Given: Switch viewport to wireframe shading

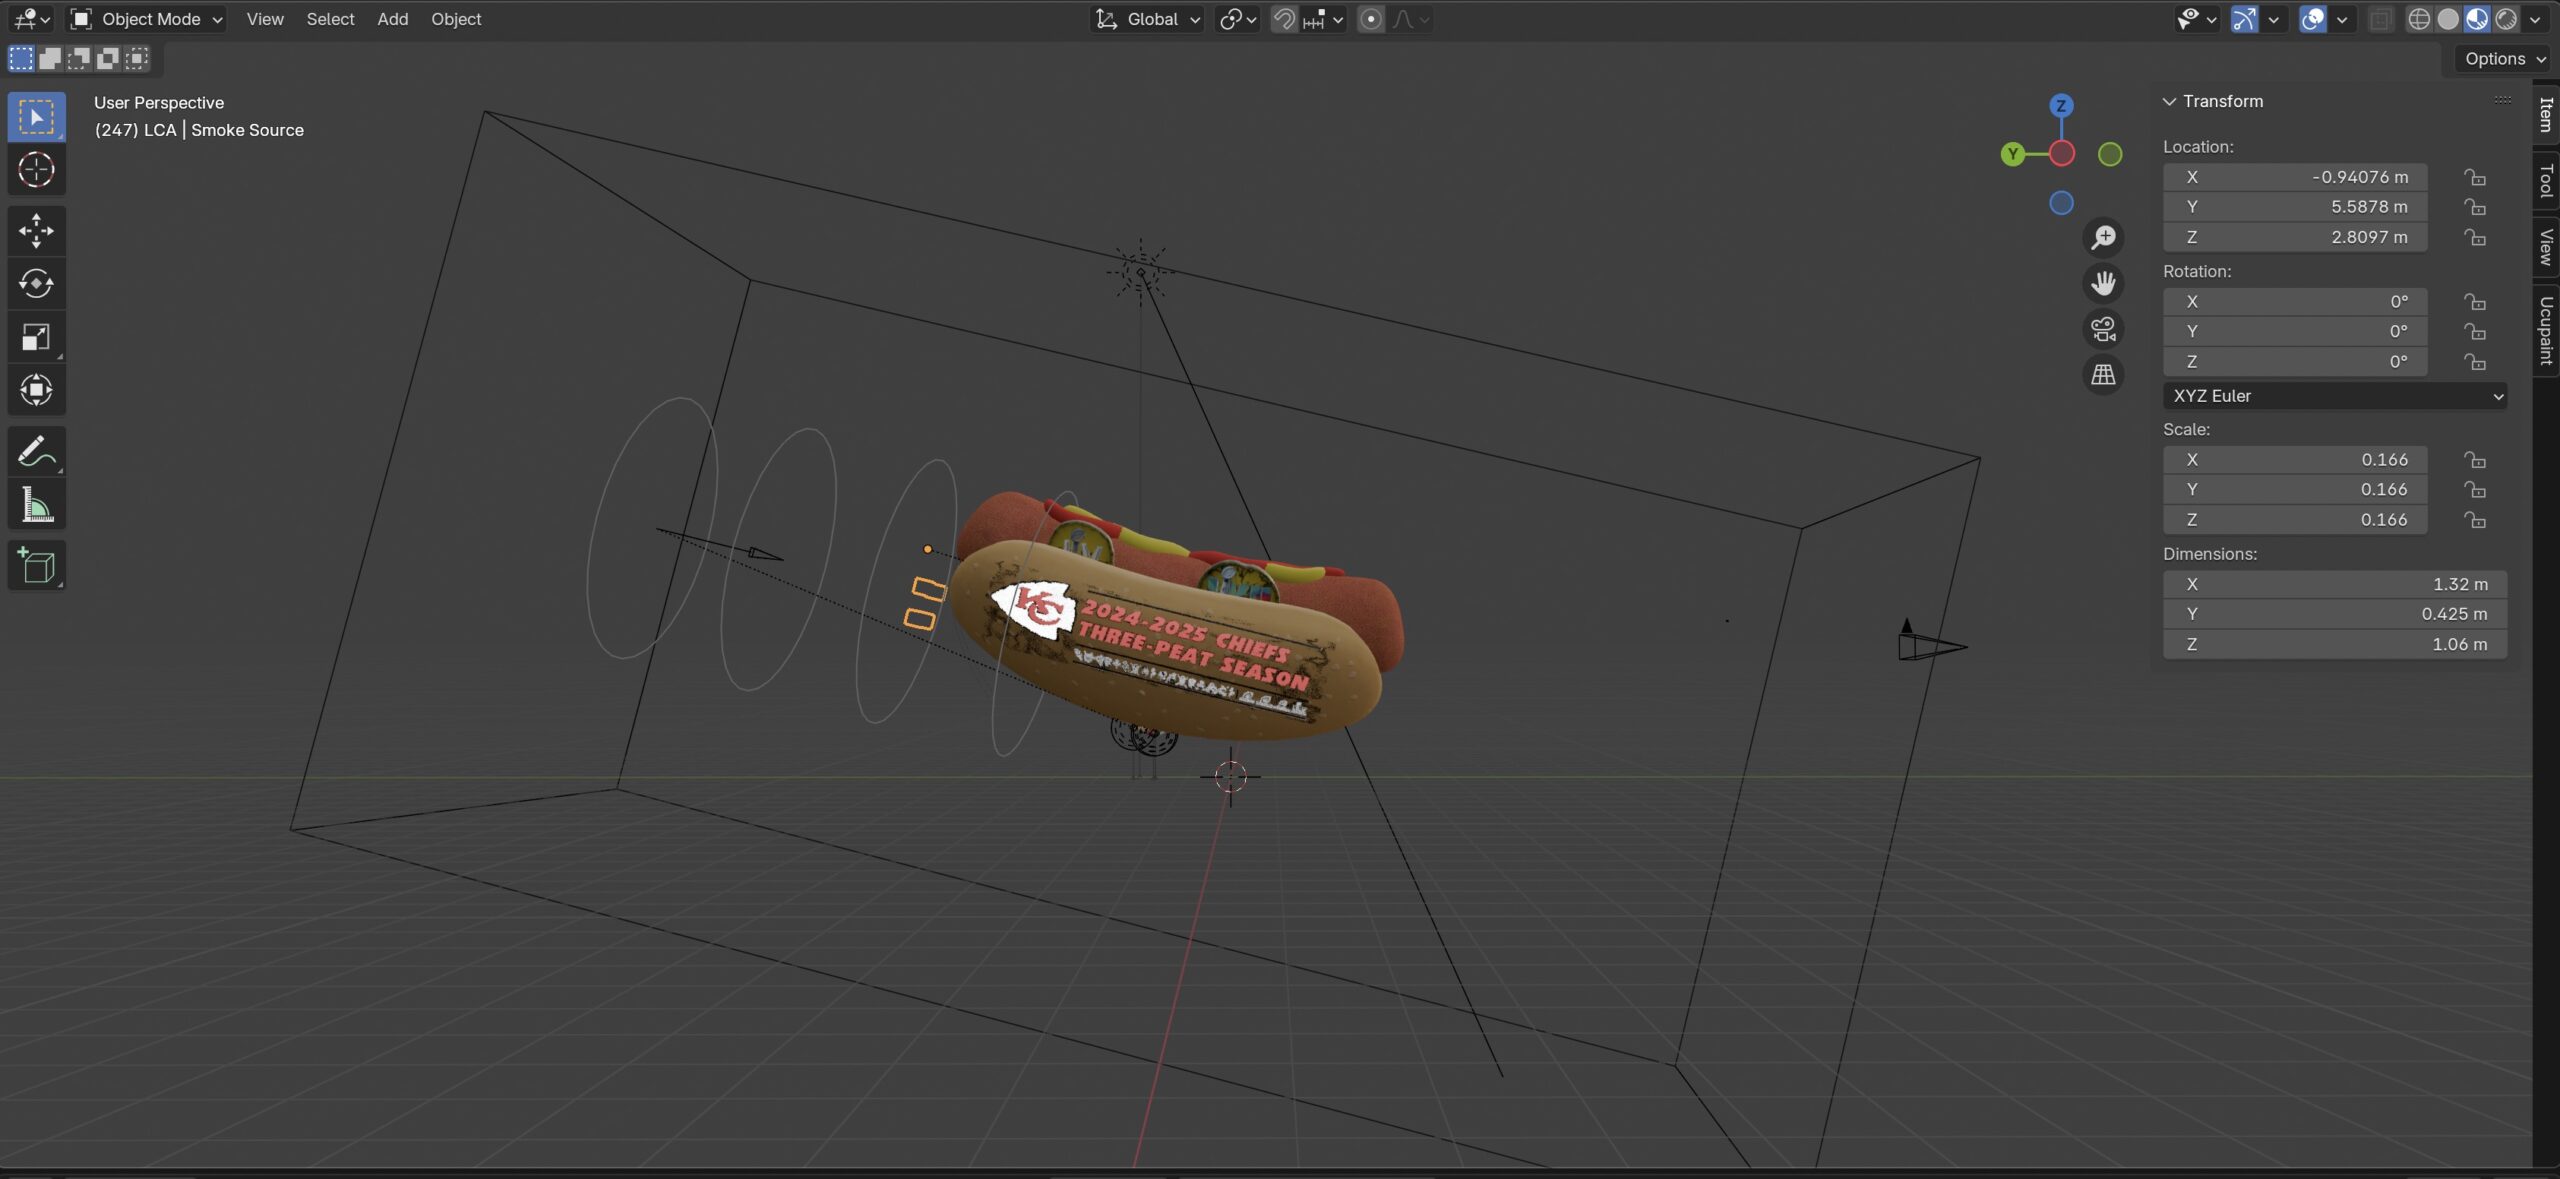Looking at the screenshot, I should click(2420, 19).
